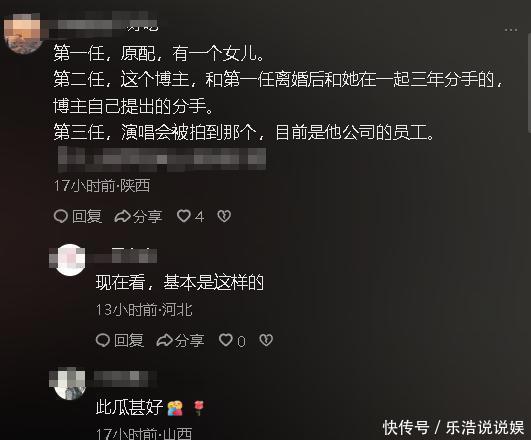Click reply bubble icon on 河北 comment
Viewport: 531px width, 440px height.
click(x=103, y=340)
